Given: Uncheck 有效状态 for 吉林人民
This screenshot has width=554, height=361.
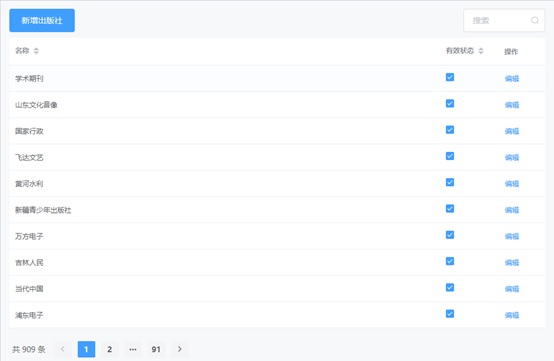Looking at the screenshot, I should 450,261.
